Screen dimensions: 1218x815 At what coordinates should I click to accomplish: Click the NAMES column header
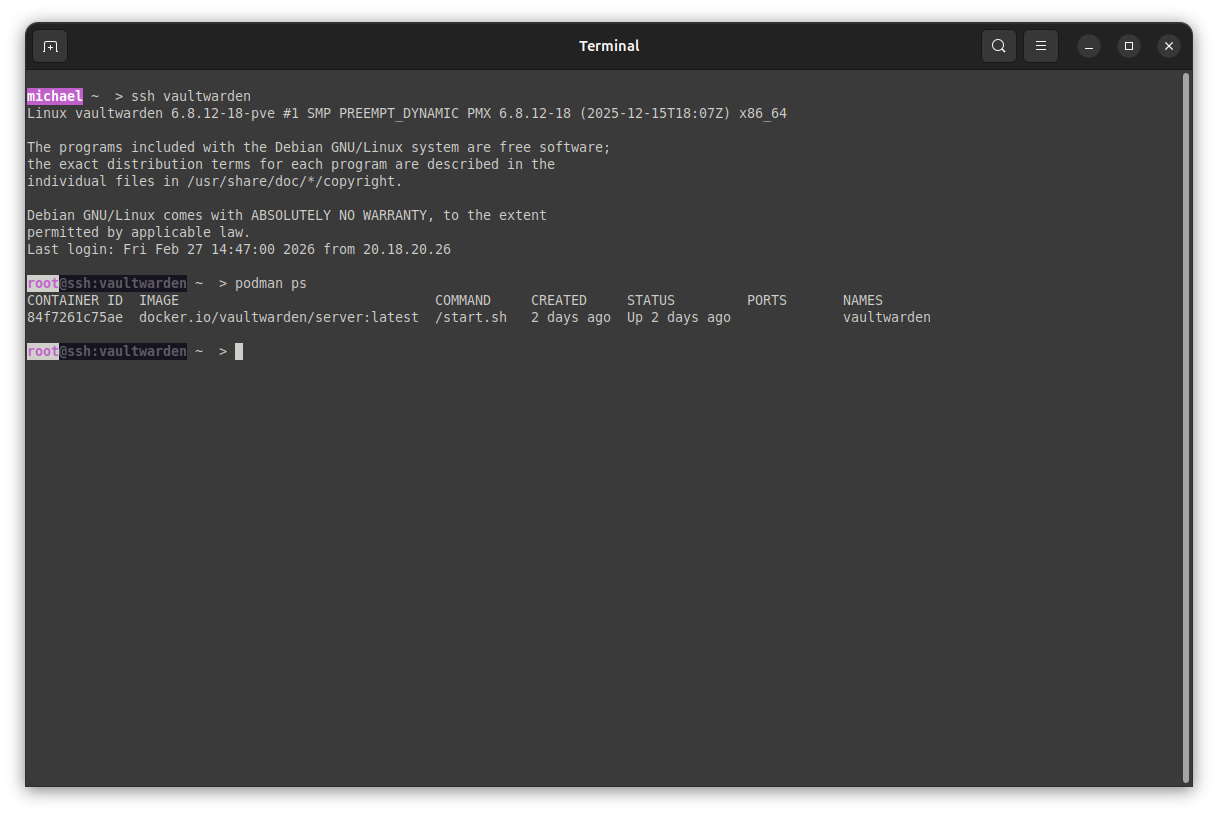pyautogui.click(x=862, y=301)
